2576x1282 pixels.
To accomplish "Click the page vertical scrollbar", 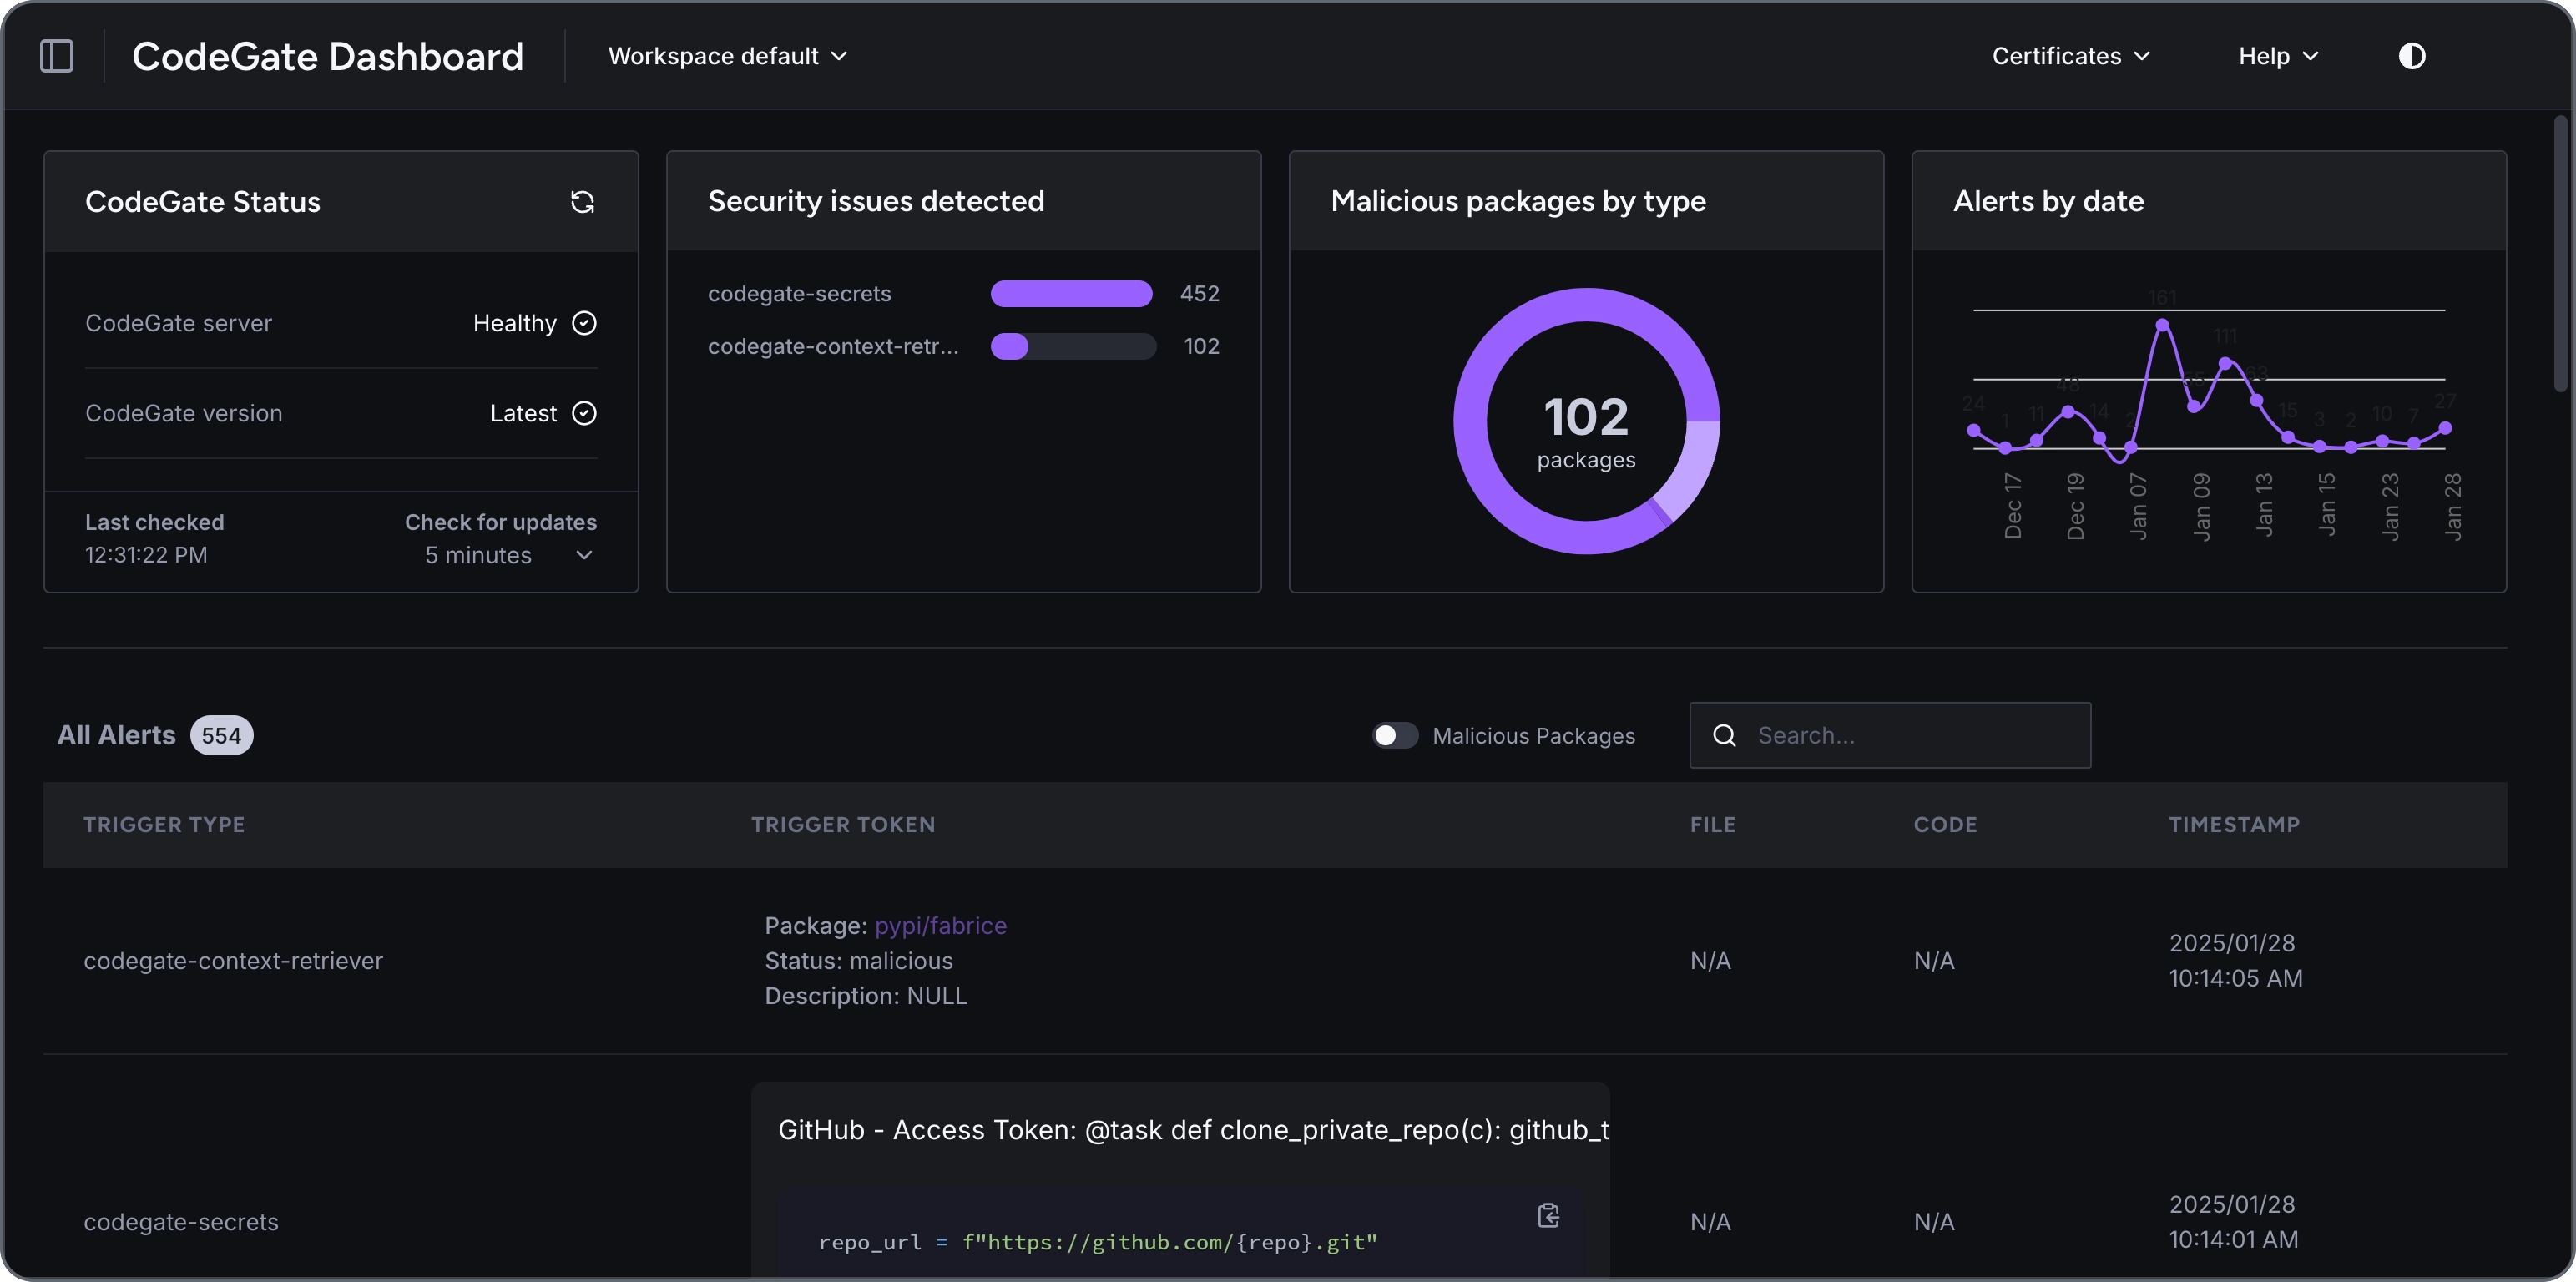I will pos(2560,253).
